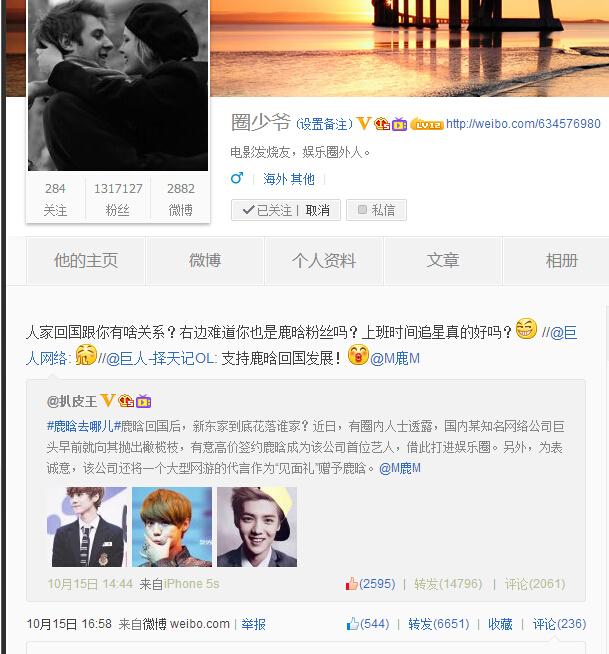609x654 pixels.
Task: Click the male gender symbol icon
Action: tap(237, 179)
